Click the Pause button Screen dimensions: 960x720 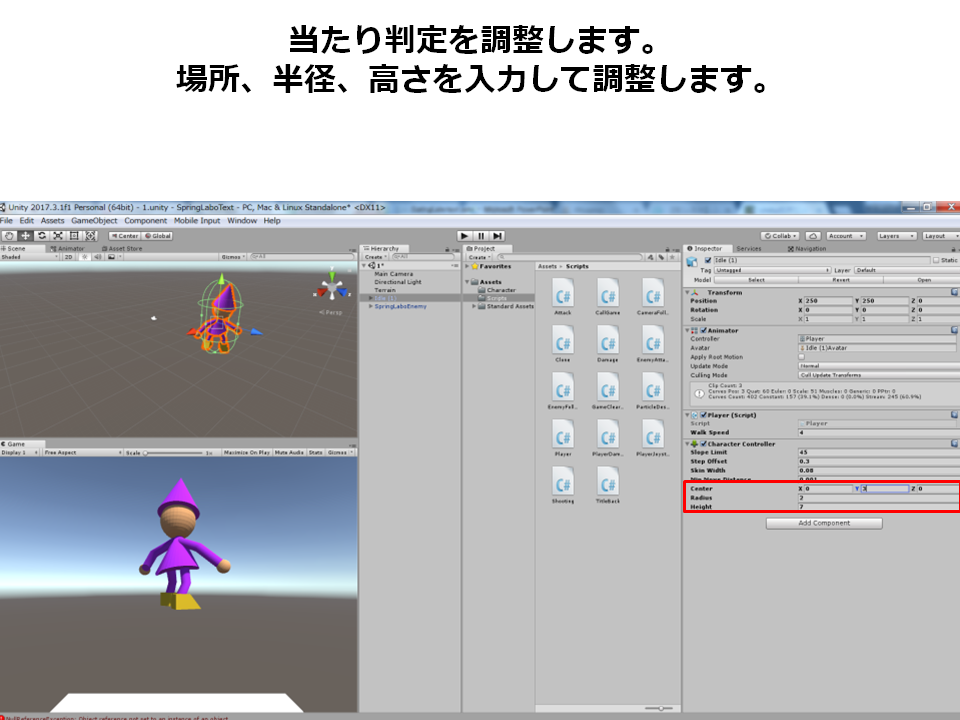481,236
